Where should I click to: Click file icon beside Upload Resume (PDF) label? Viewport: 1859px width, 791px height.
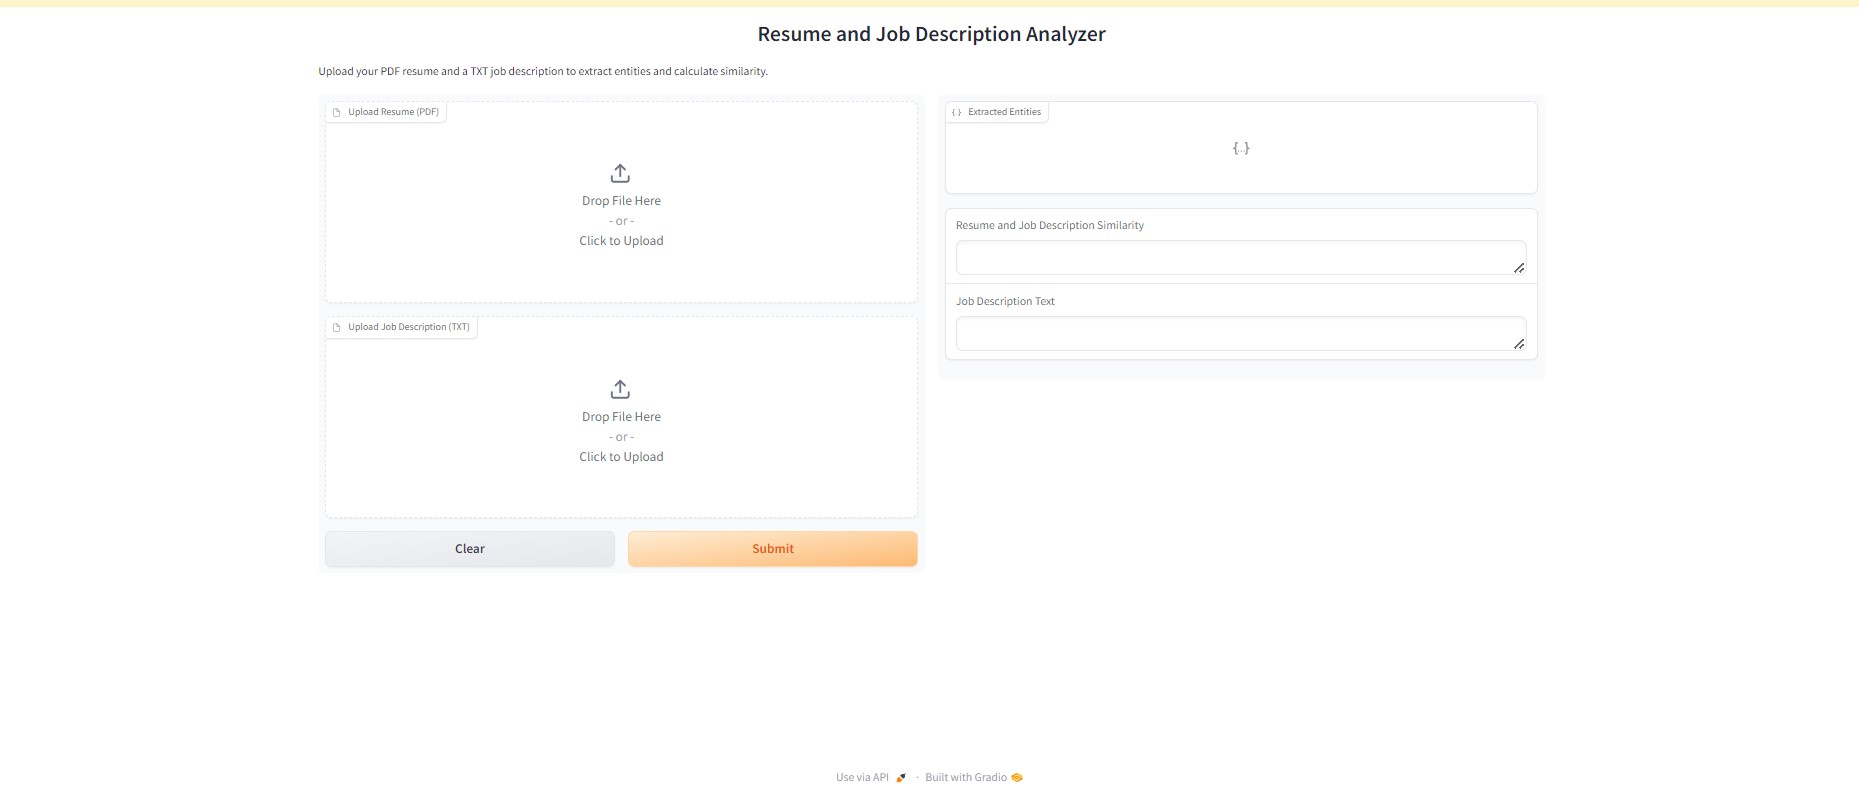[x=337, y=113]
